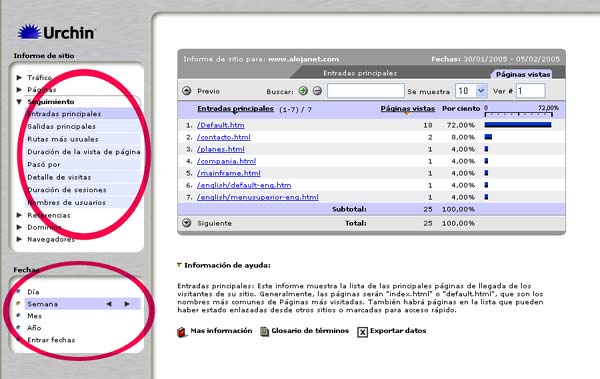Open Rutas más usuales report
600x379 pixels.
point(63,139)
